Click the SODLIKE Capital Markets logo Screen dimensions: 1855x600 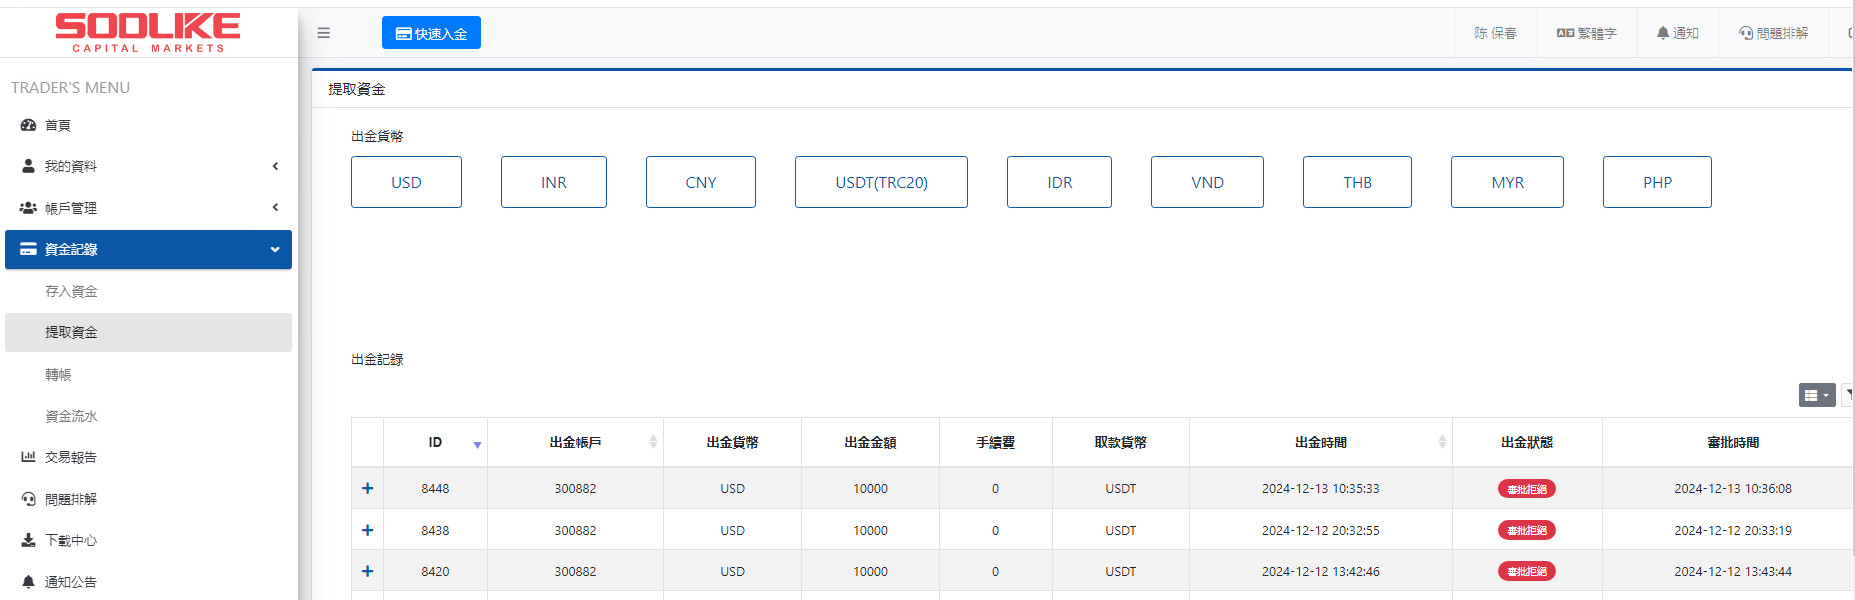click(x=148, y=32)
